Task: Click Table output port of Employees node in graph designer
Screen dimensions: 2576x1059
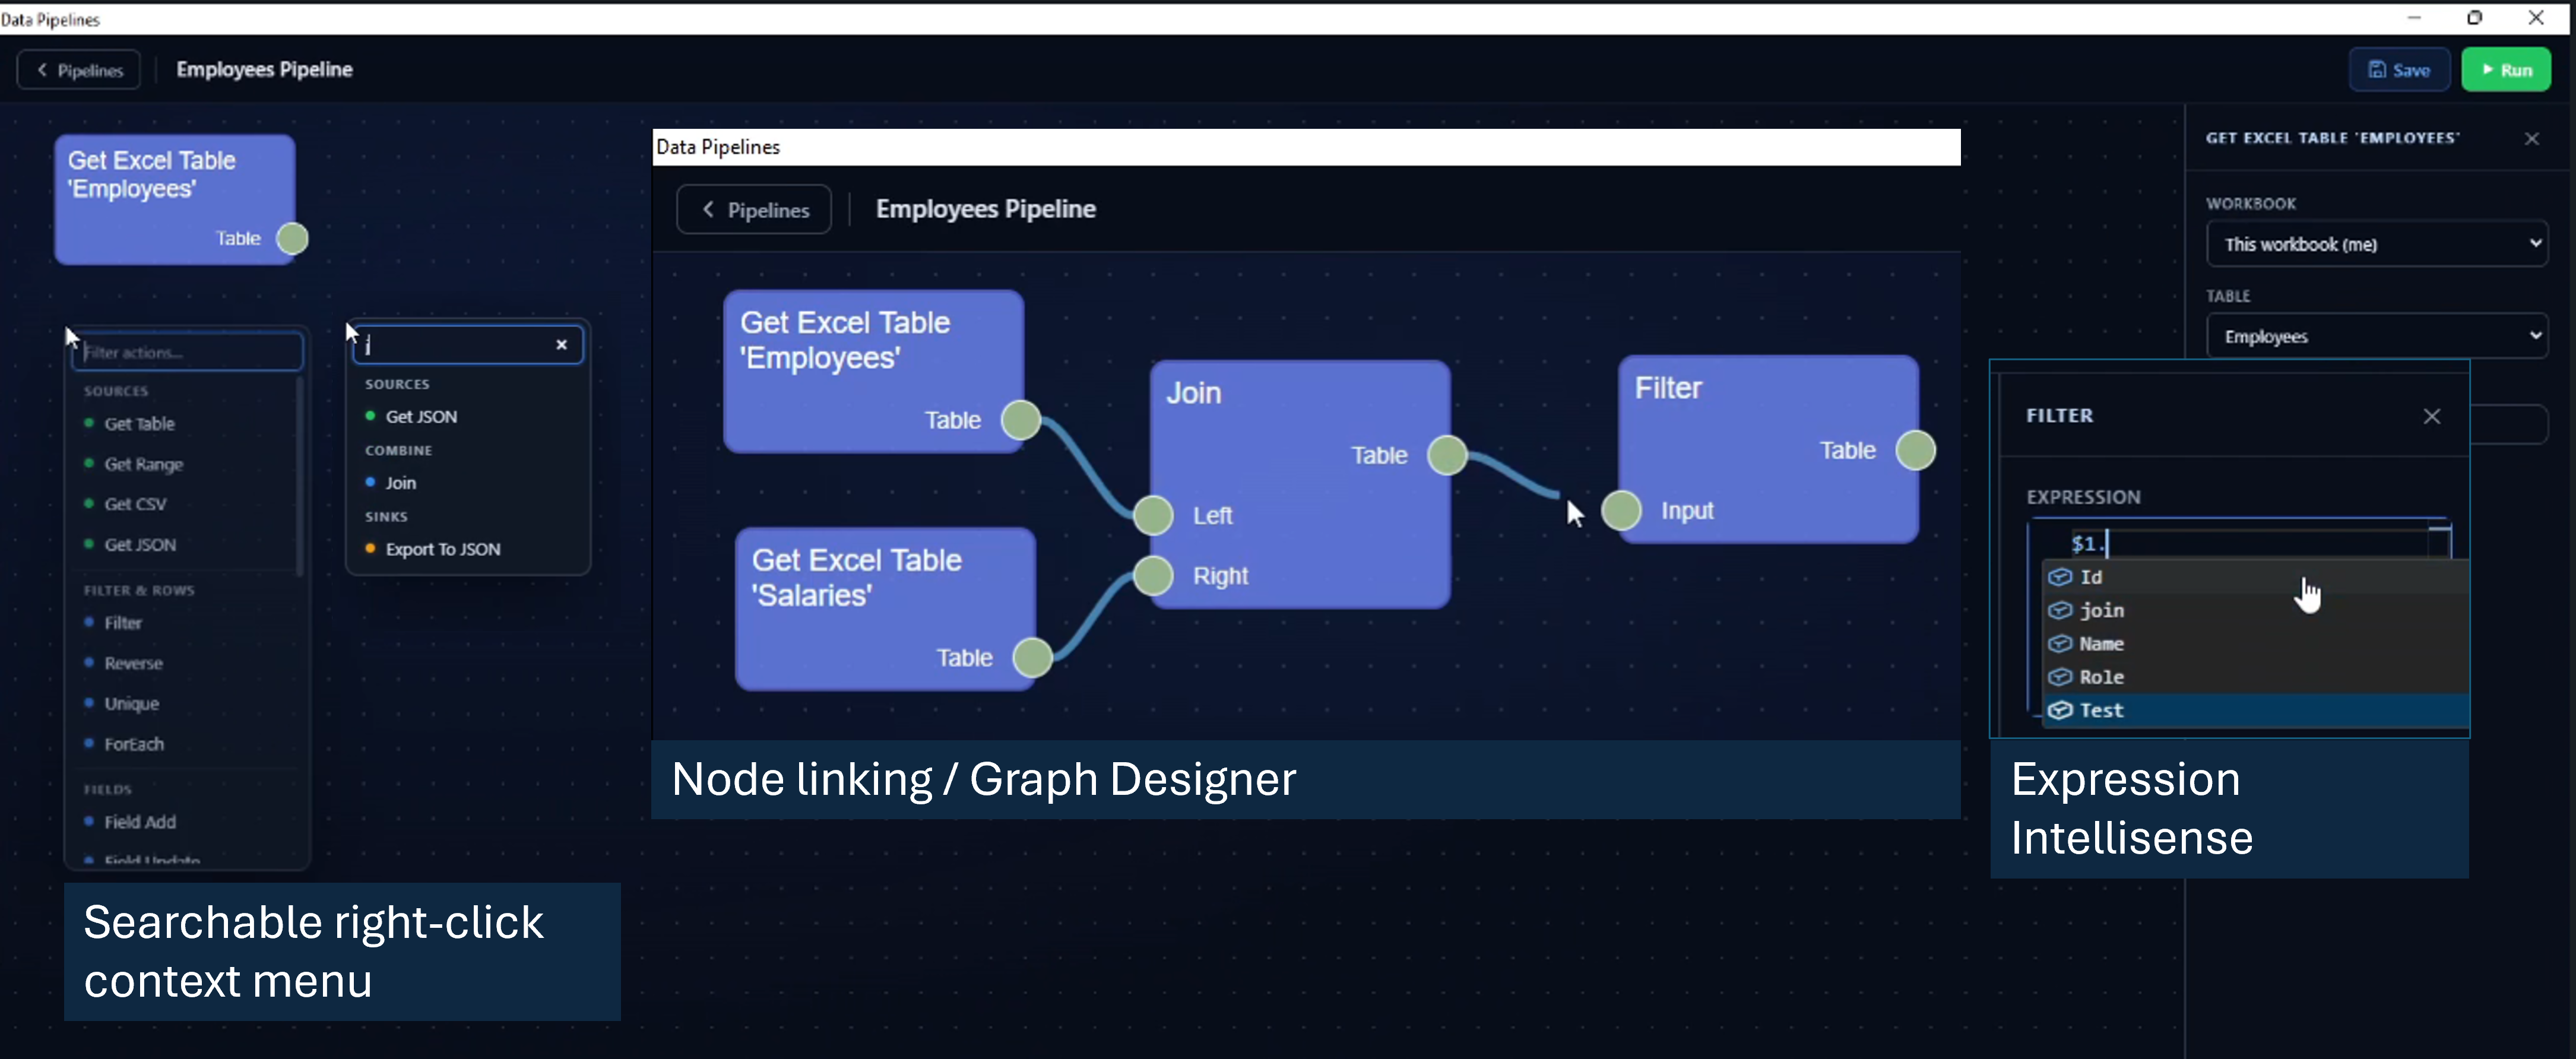Action: click(1021, 420)
